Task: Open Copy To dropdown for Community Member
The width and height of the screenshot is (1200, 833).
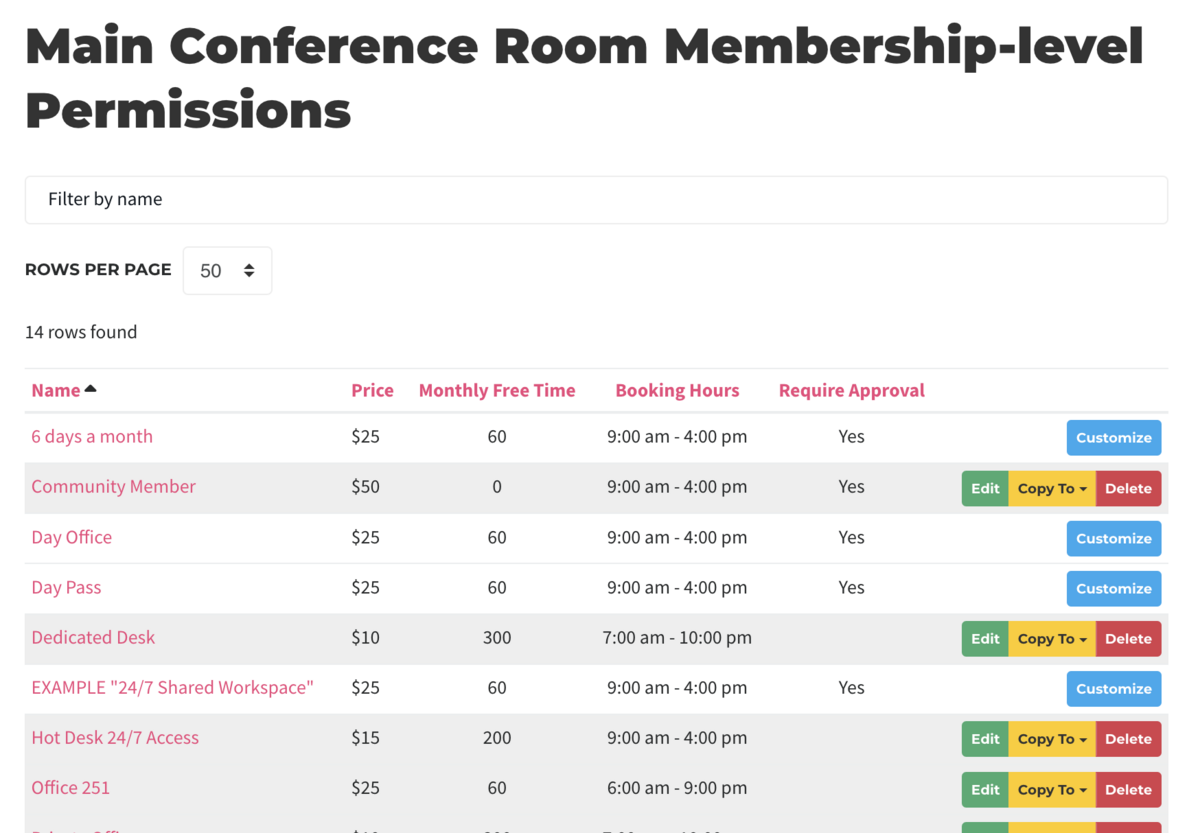Action: (1052, 489)
